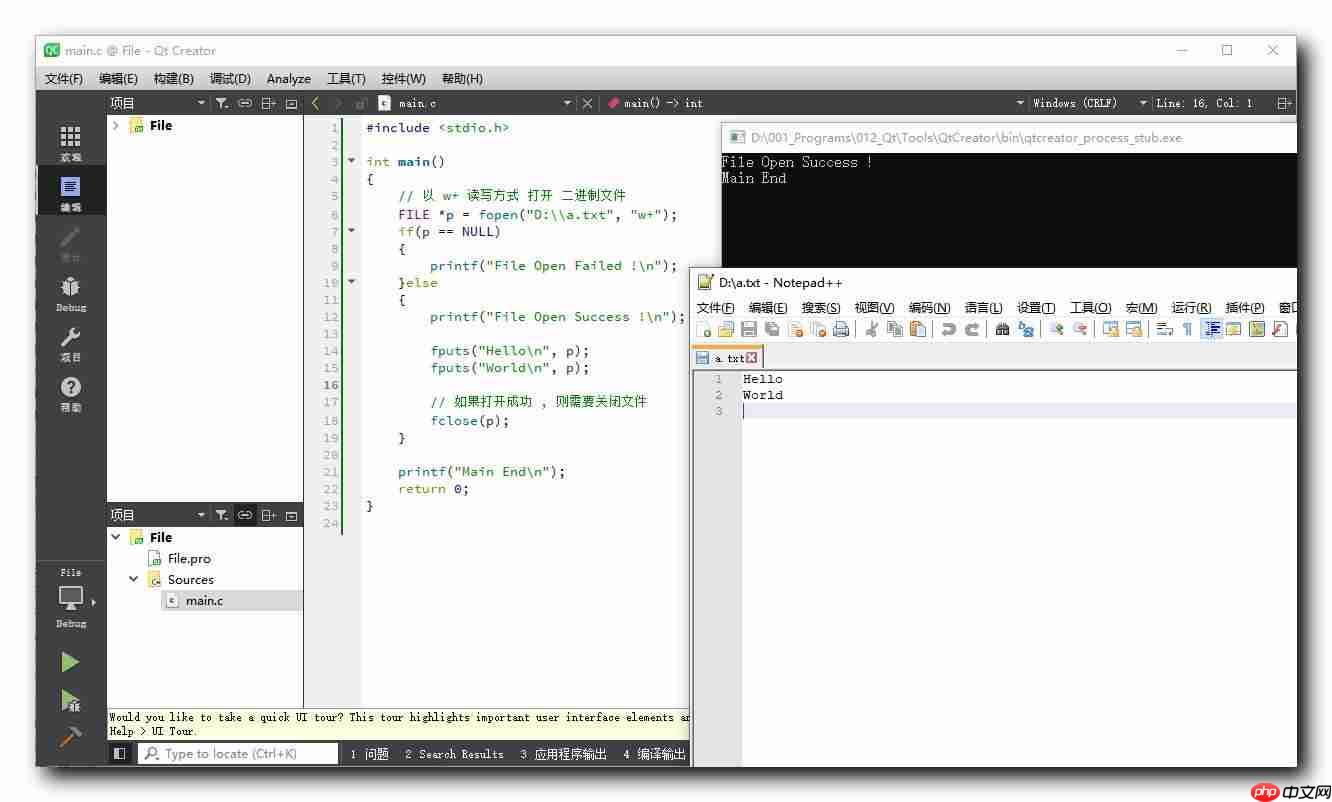1332x802 pixels.
Task: Open the Windows (CRLF) line ending dropdown
Action: (x=1074, y=103)
